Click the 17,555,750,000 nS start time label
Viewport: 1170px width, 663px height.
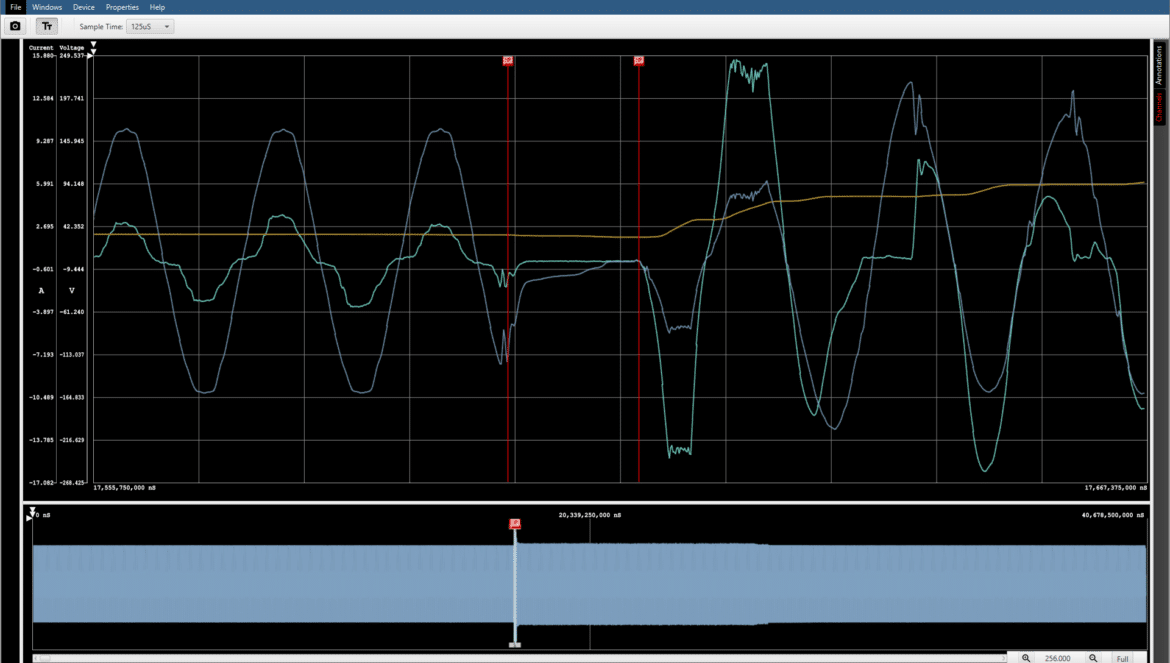[125, 488]
